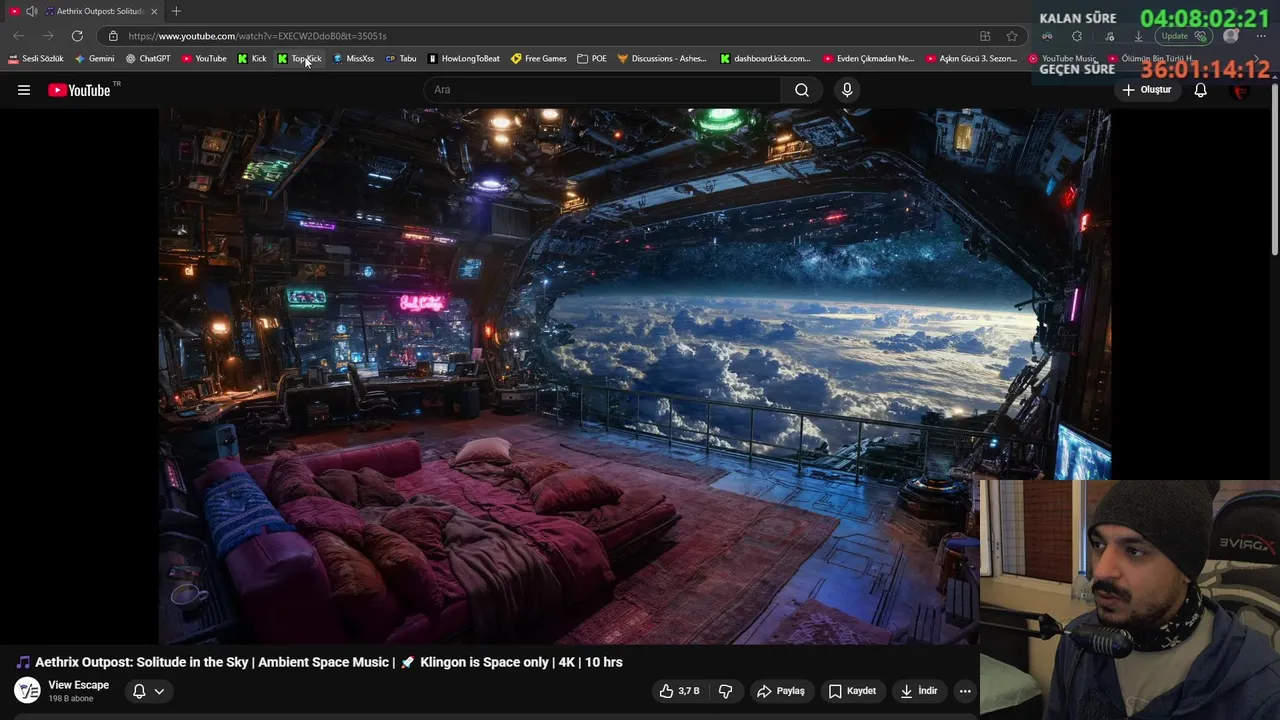
Task: Open the YouTube guide hamburger menu
Action: [x=24, y=90]
